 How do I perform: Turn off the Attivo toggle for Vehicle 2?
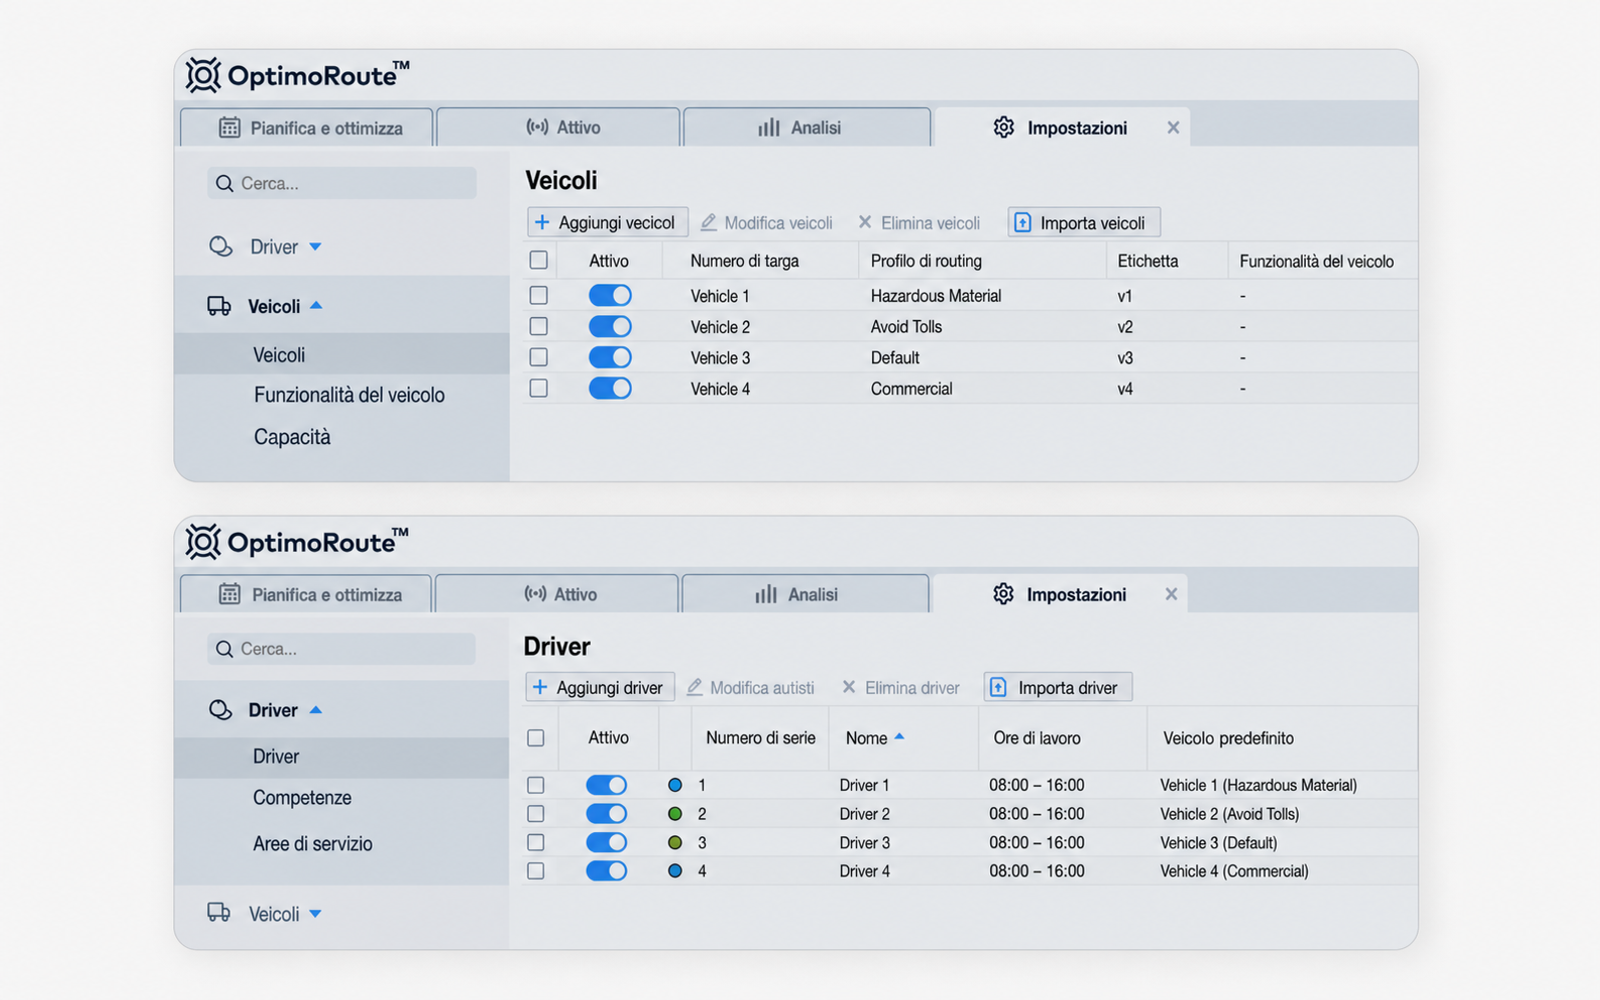610,326
